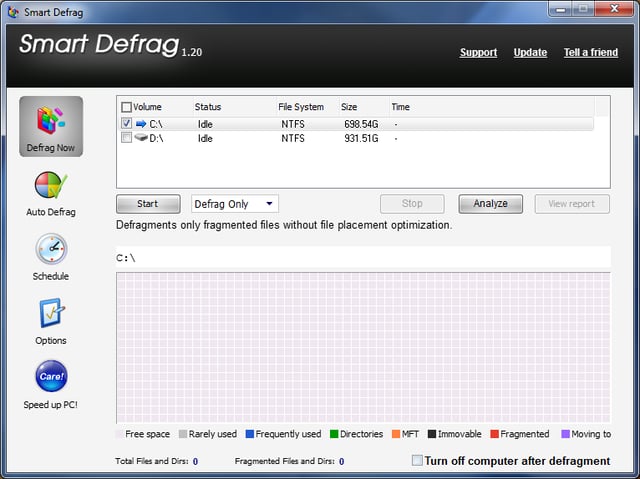Click the View report button
The image size is (640, 479).
pyautogui.click(x=572, y=204)
